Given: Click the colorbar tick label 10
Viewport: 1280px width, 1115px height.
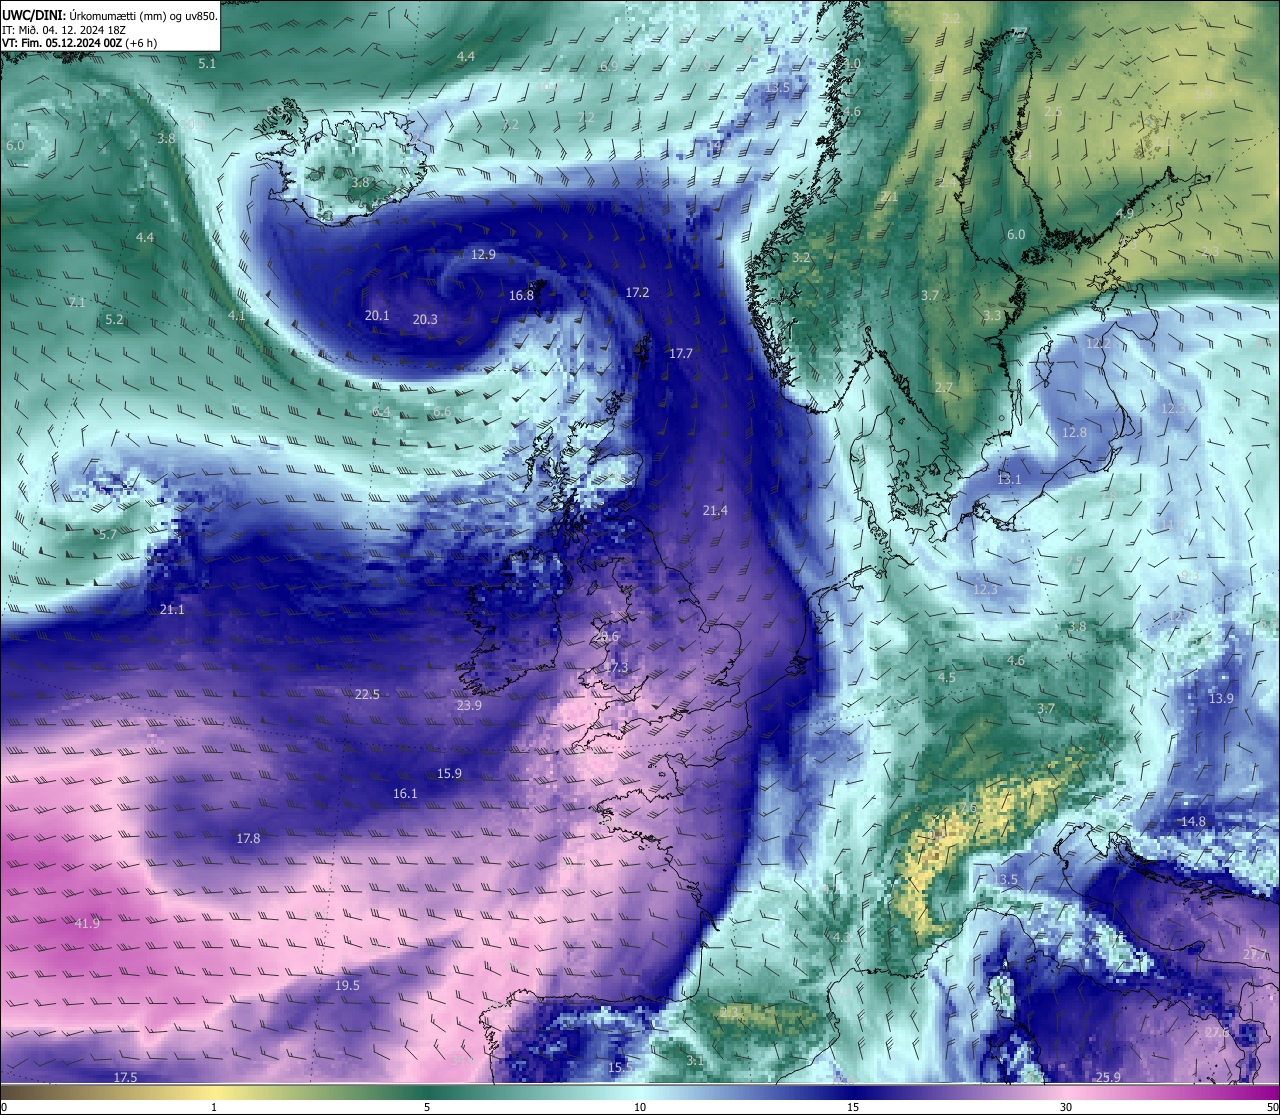Looking at the screenshot, I should point(640,1108).
